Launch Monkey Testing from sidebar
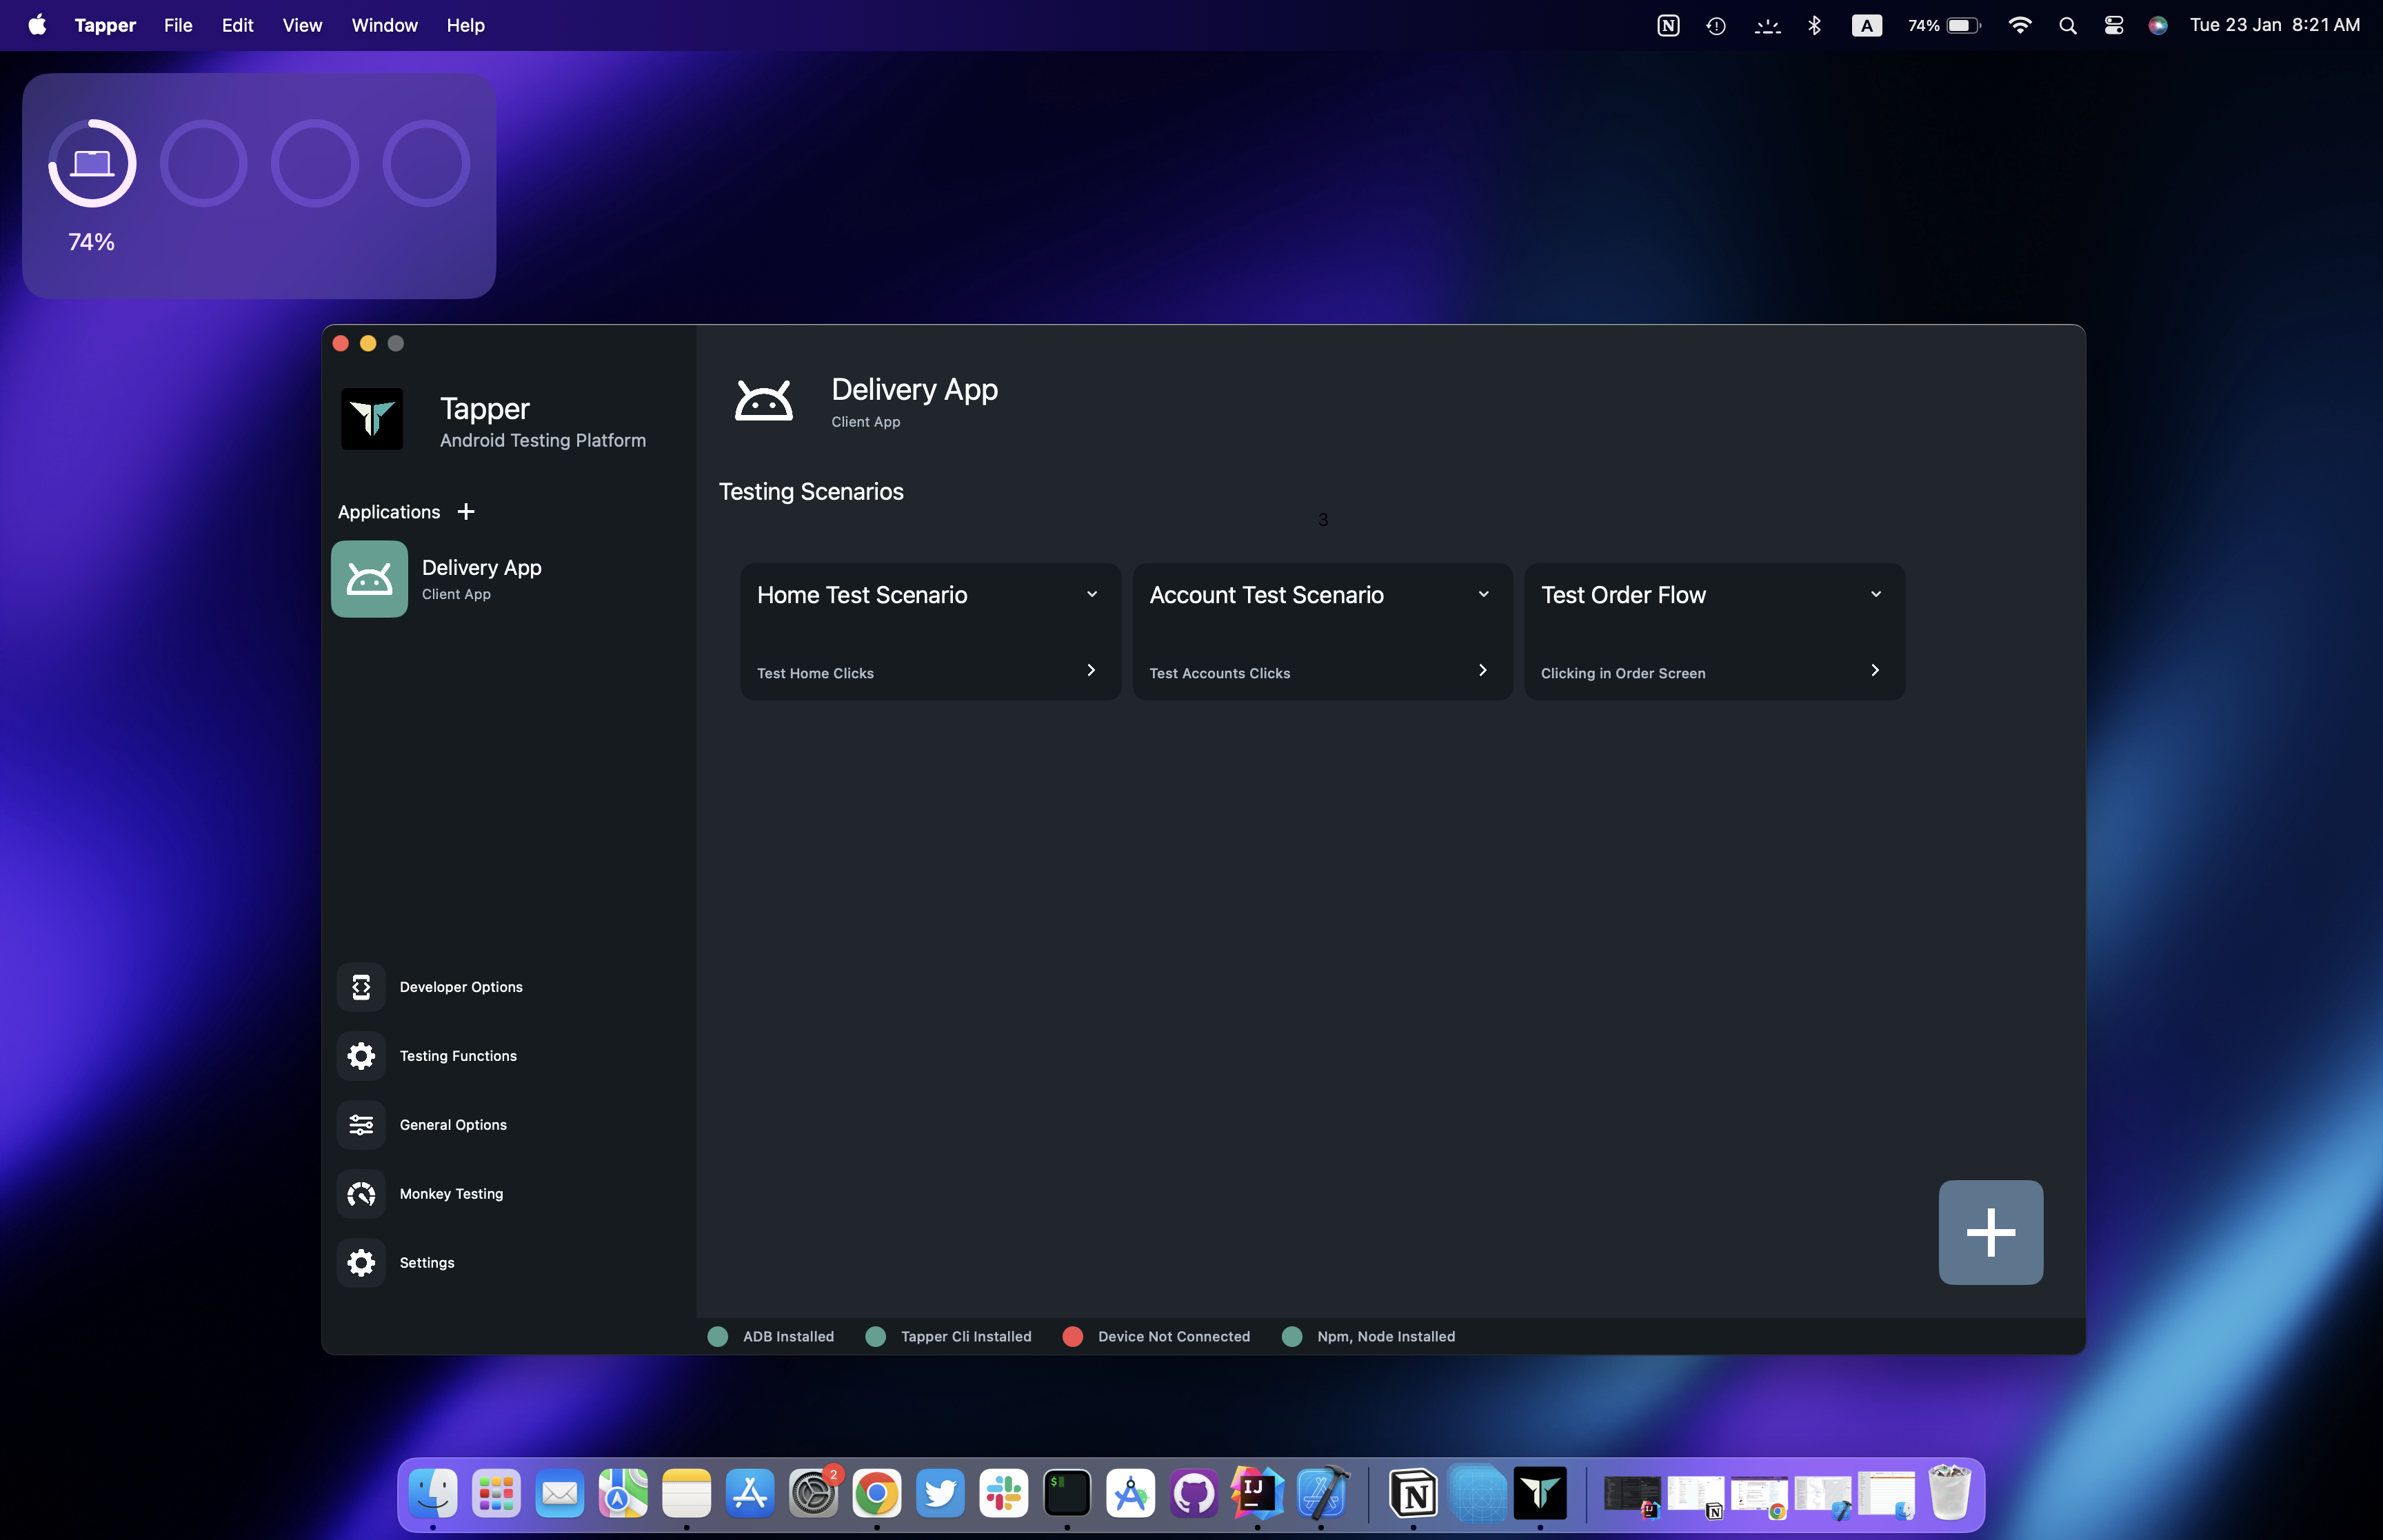This screenshot has height=1540, width=2383. point(361,1194)
